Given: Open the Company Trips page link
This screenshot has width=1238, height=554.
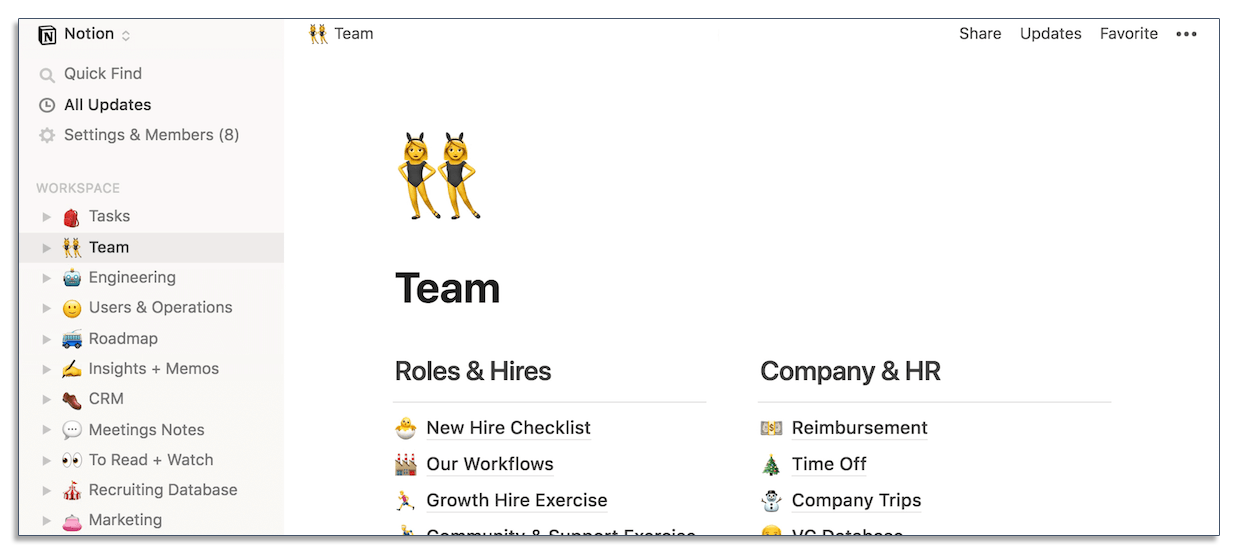Looking at the screenshot, I should pos(856,500).
